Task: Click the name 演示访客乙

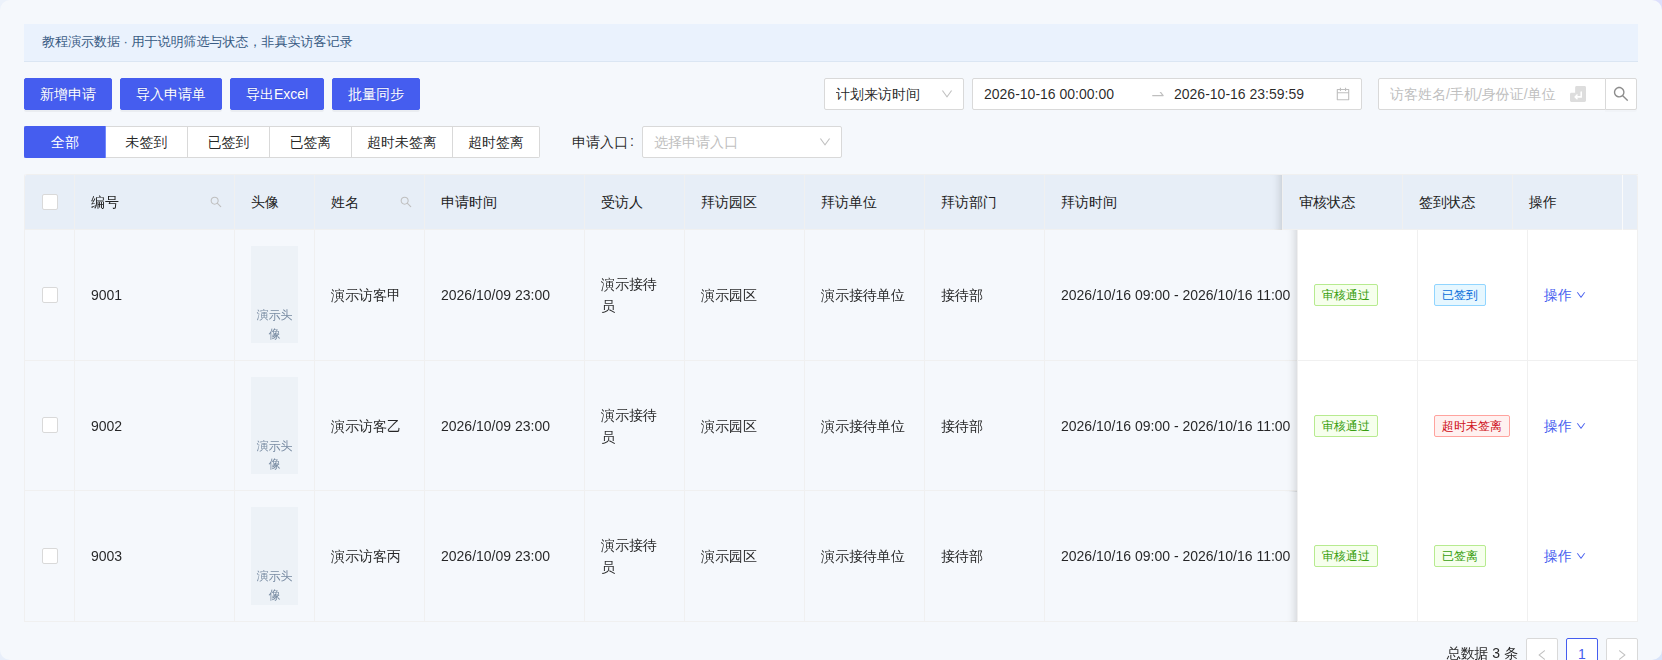Action: [365, 426]
